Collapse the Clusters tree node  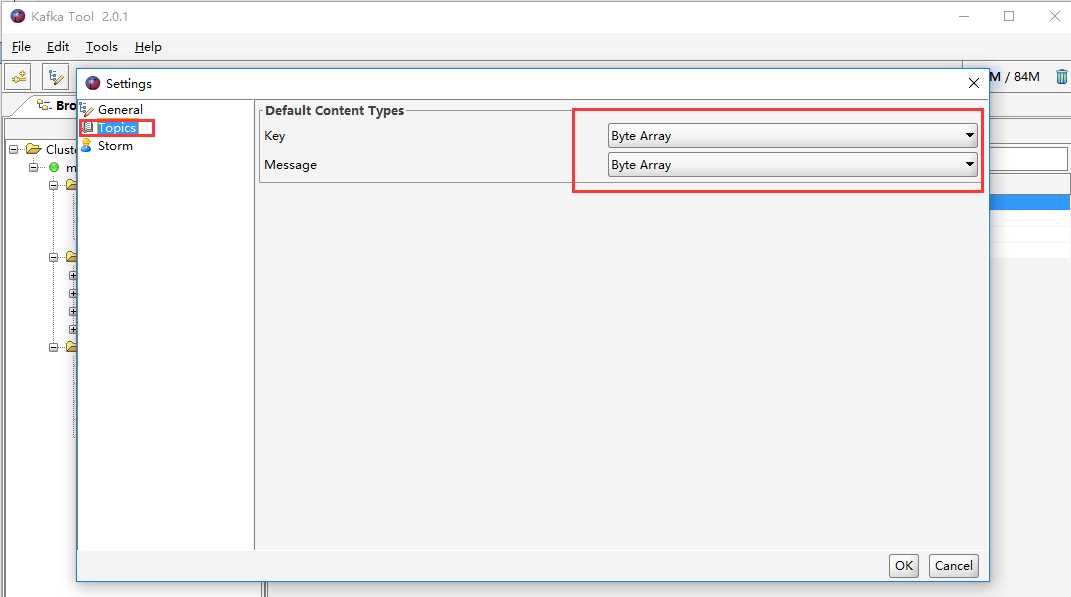[x=14, y=149]
